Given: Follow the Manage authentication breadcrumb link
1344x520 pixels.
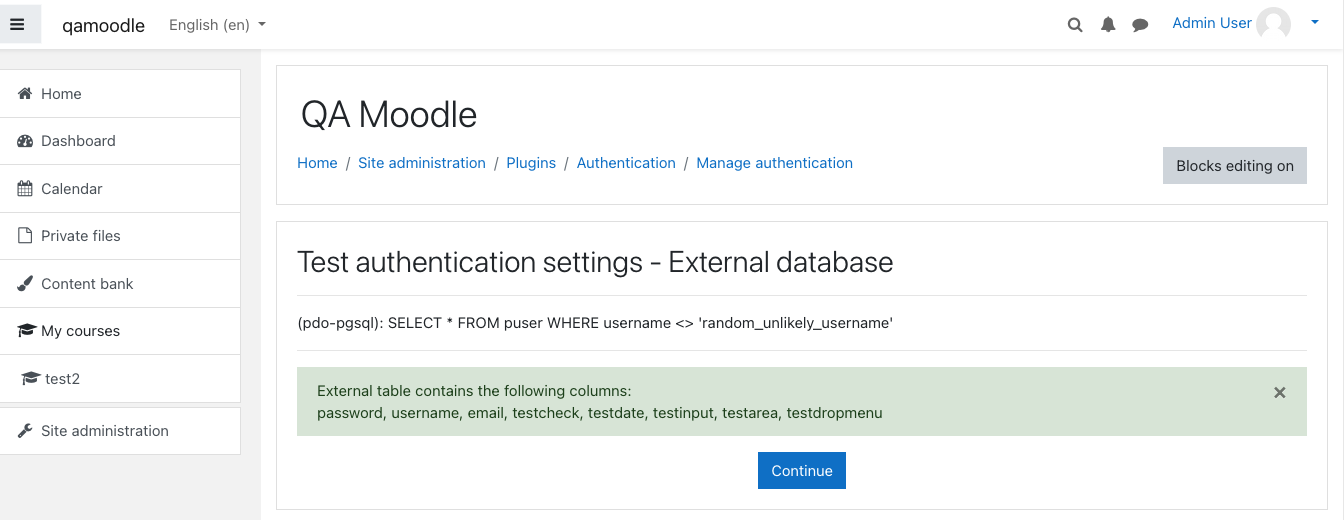Looking at the screenshot, I should [775, 163].
